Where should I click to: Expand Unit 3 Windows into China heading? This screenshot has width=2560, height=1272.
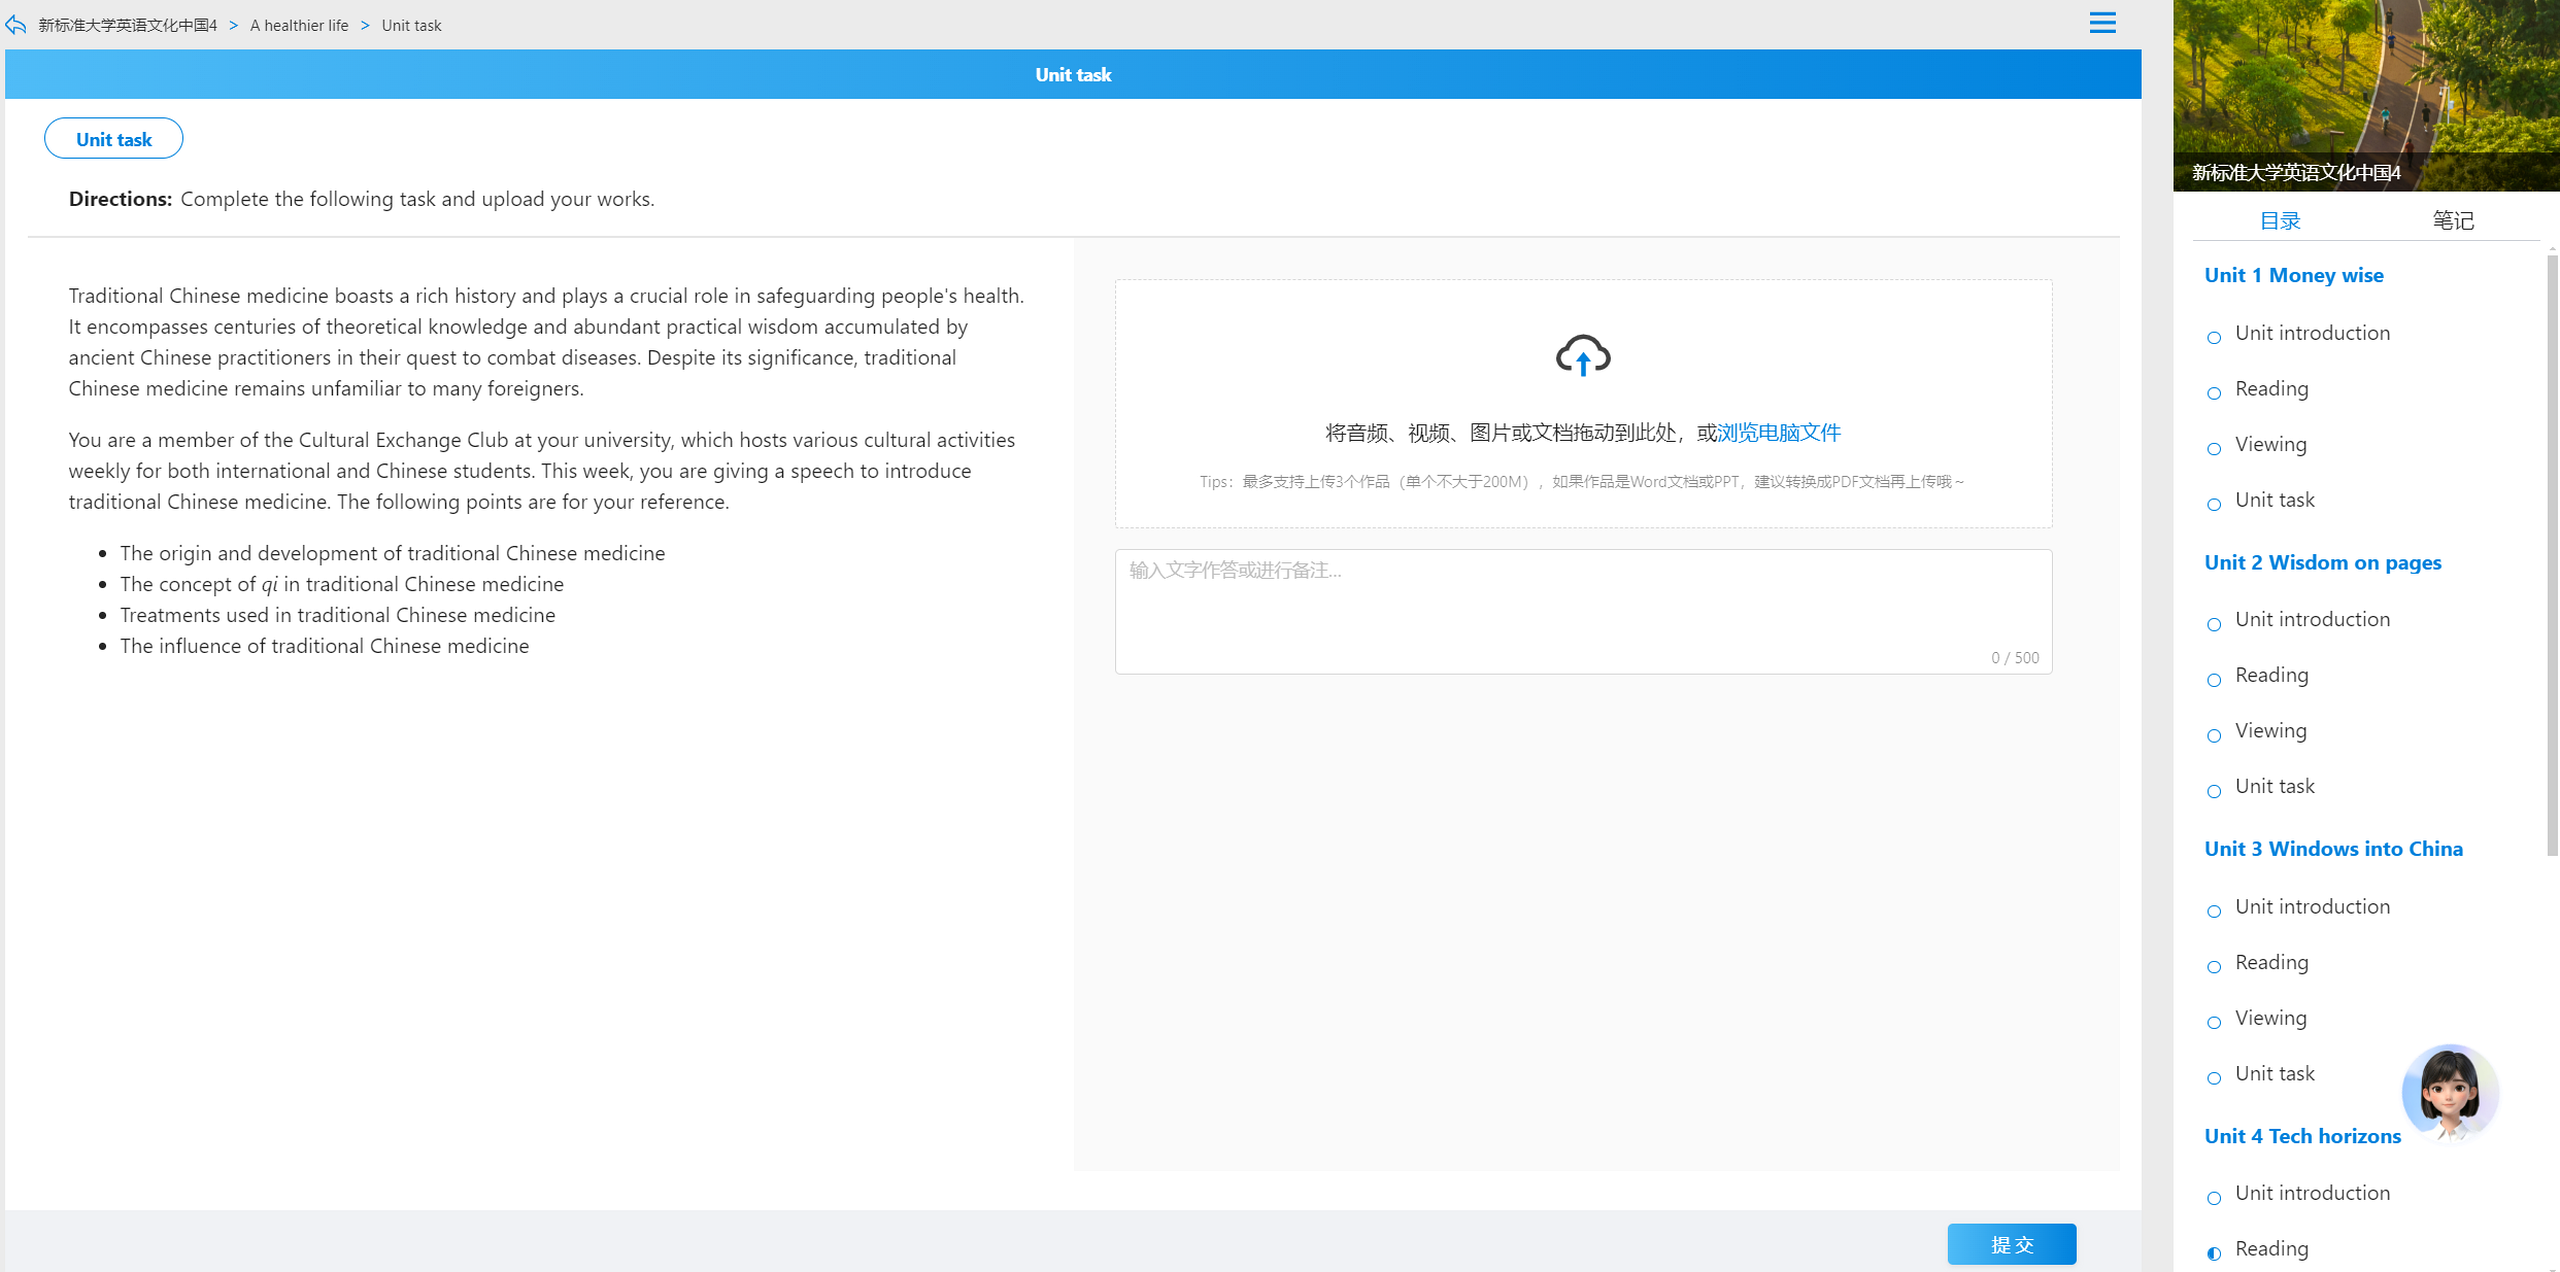coord(2333,849)
